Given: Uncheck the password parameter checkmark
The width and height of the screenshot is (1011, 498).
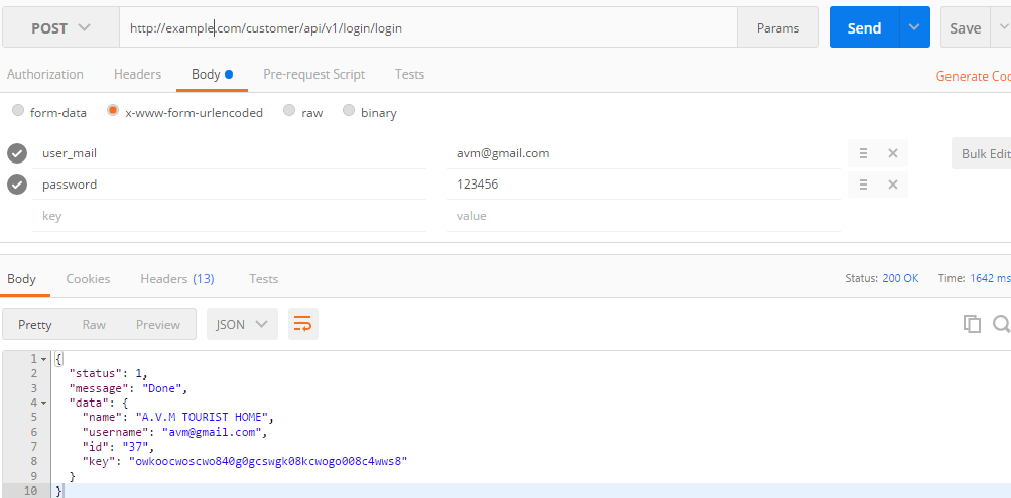Looking at the screenshot, I should (17, 185).
